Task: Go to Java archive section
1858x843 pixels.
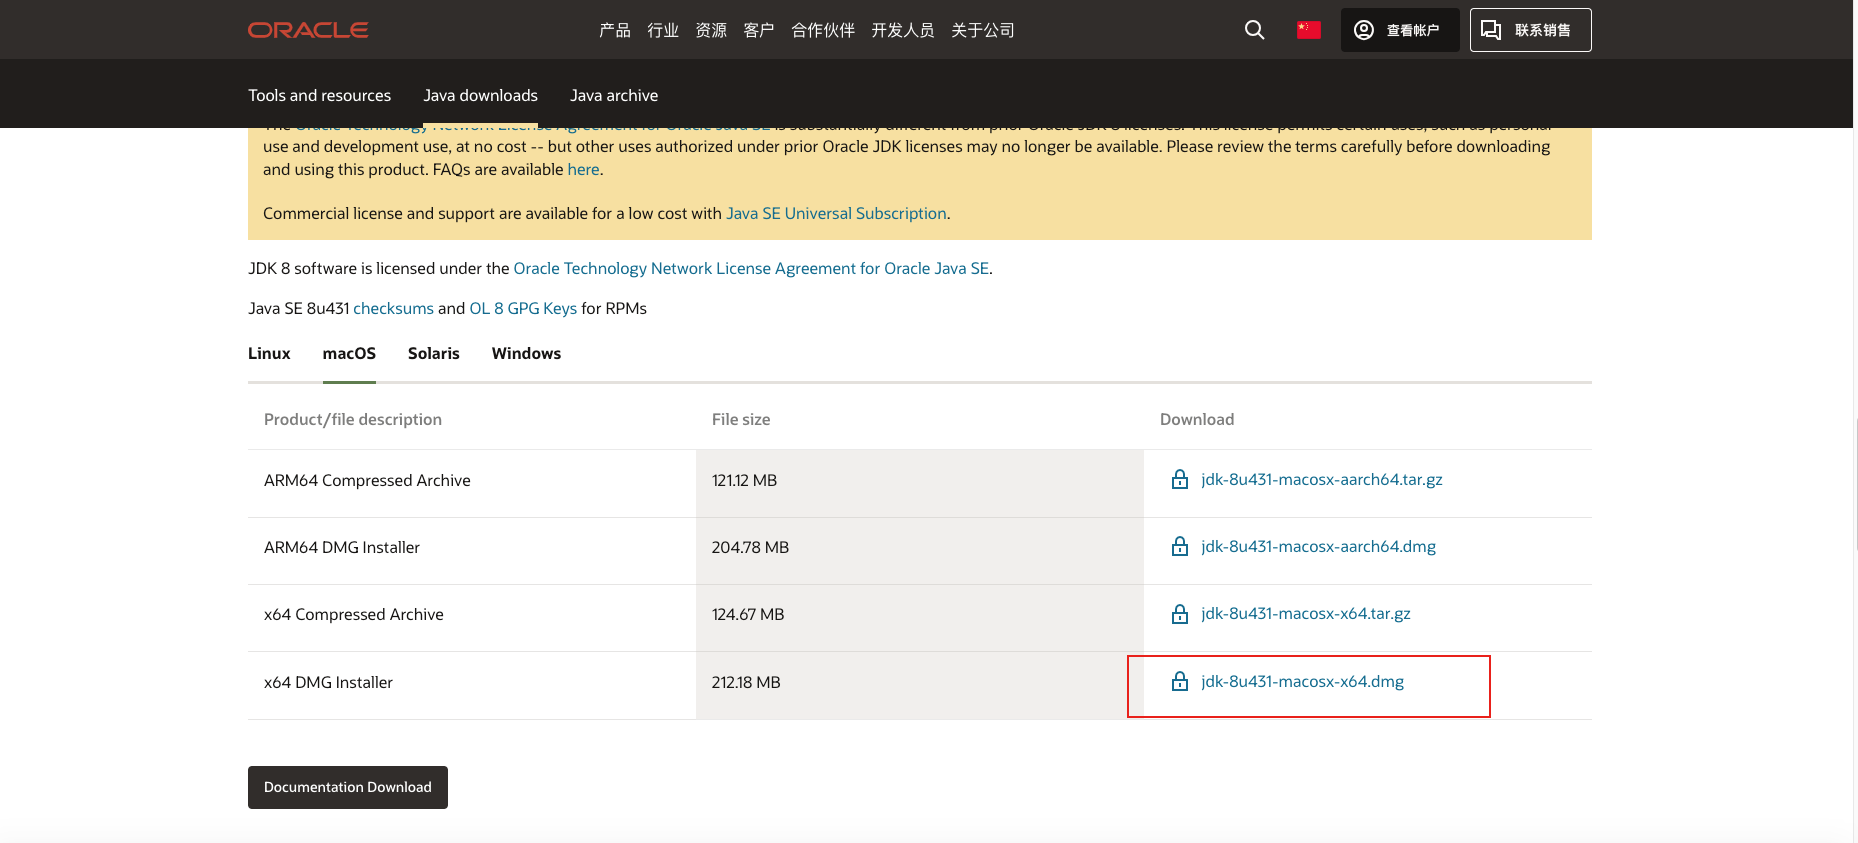Action: 614,95
